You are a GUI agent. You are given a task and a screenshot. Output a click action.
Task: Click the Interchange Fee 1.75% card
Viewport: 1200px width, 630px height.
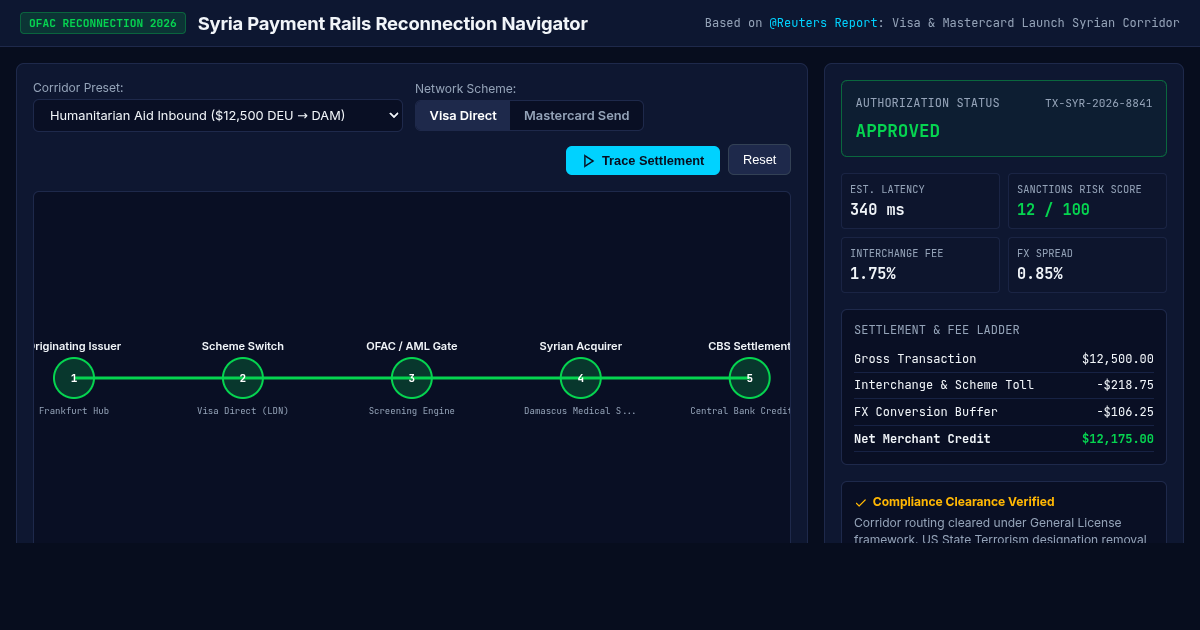click(920, 265)
